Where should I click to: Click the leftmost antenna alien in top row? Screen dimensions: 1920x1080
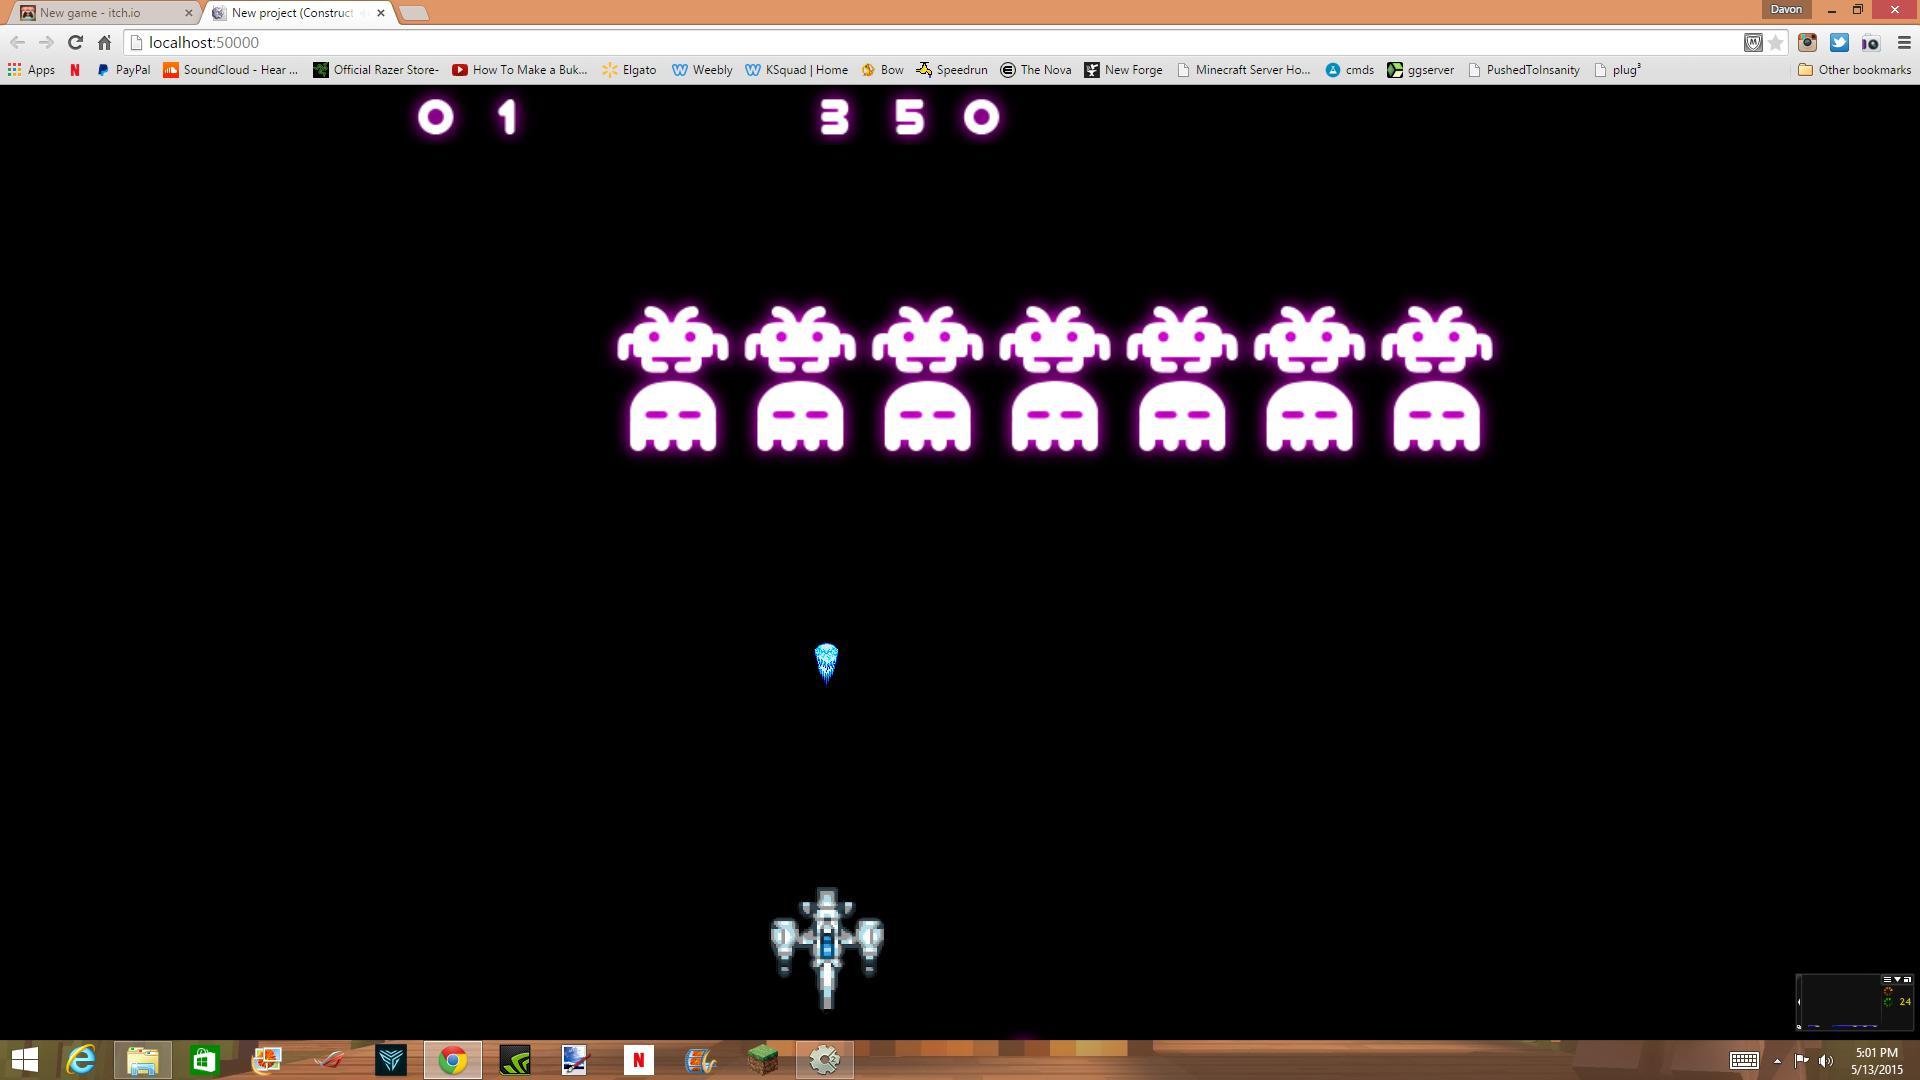(x=672, y=340)
